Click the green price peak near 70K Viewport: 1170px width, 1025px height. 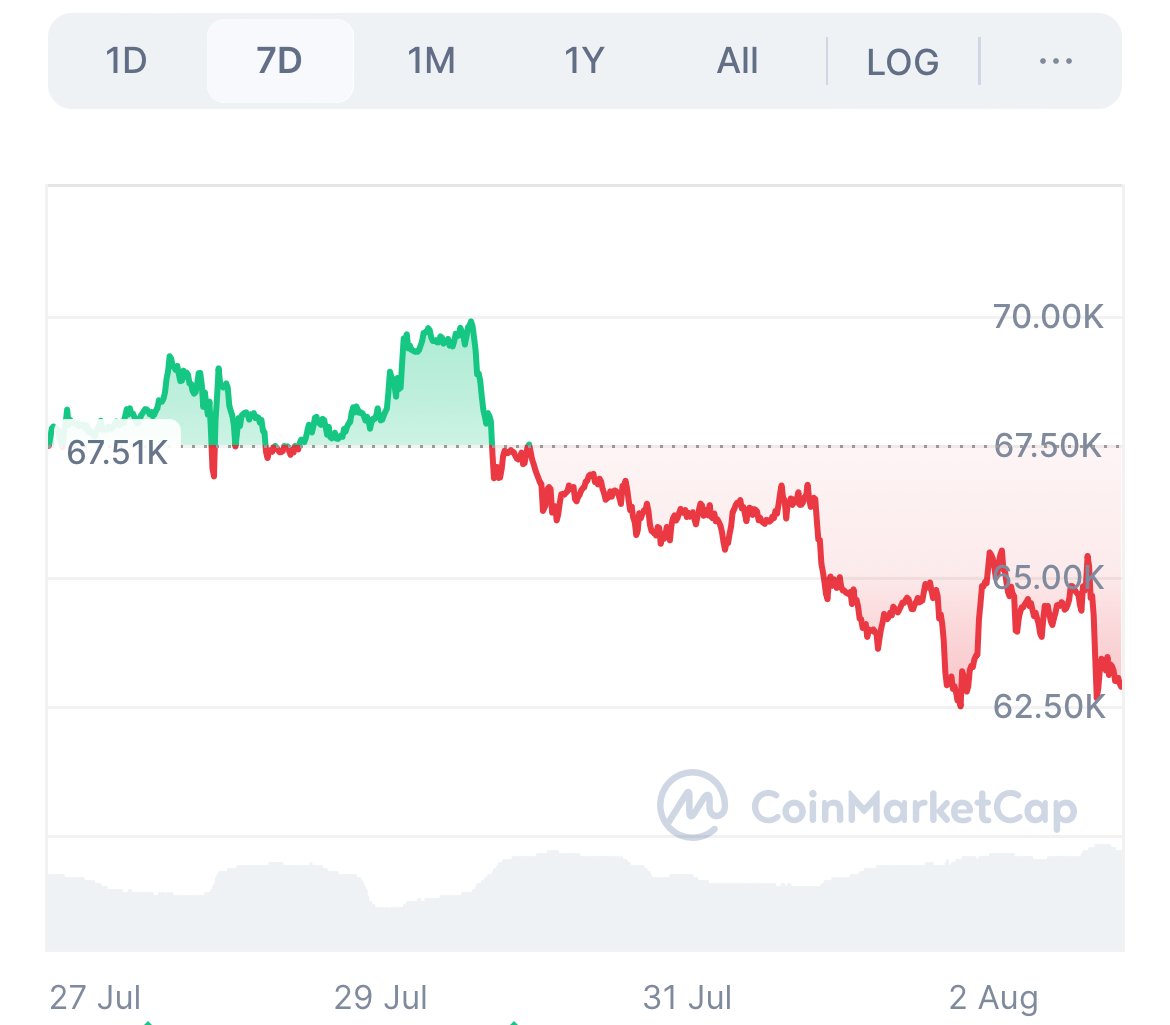(470, 324)
